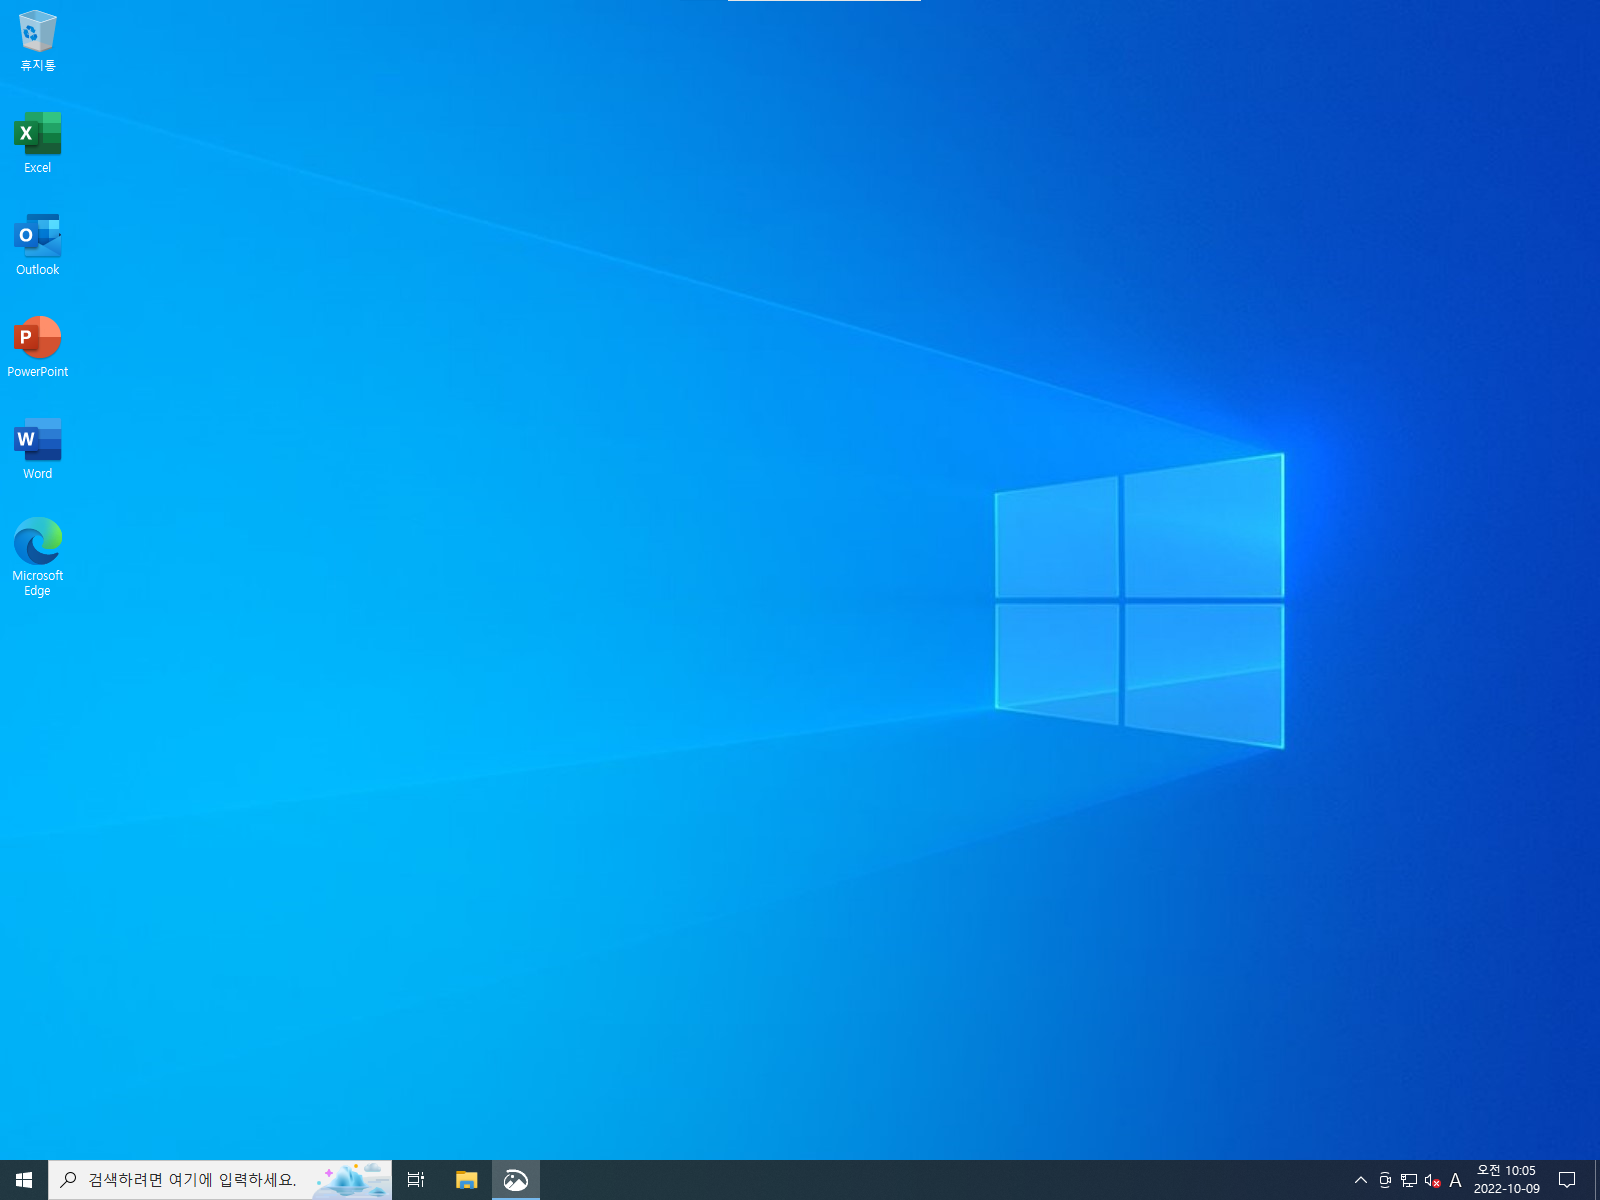1600x1200 pixels.
Task: Select the PowerPoint desktop shortcut
Action: (38, 347)
